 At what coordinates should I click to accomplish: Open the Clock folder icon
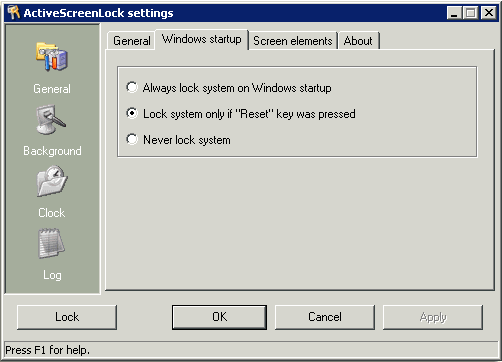point(52,181)
